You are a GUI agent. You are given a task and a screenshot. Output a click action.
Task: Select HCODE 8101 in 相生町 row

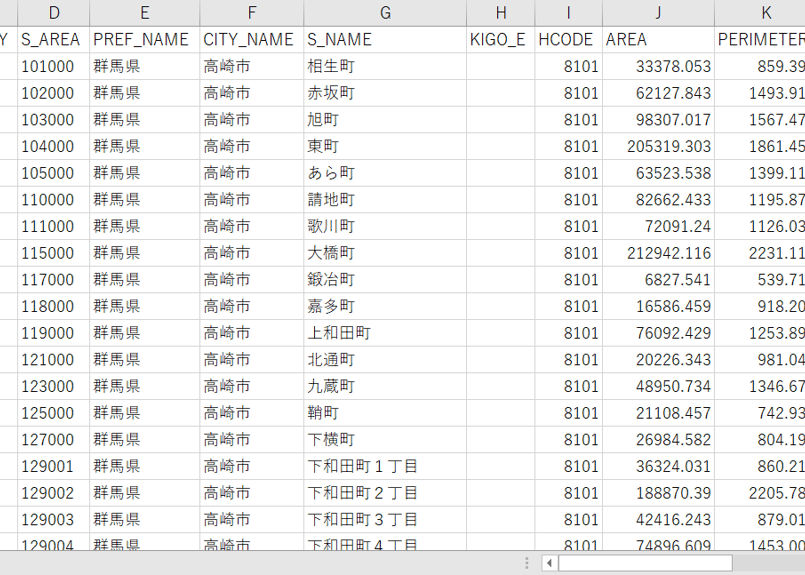click(568, 66)
